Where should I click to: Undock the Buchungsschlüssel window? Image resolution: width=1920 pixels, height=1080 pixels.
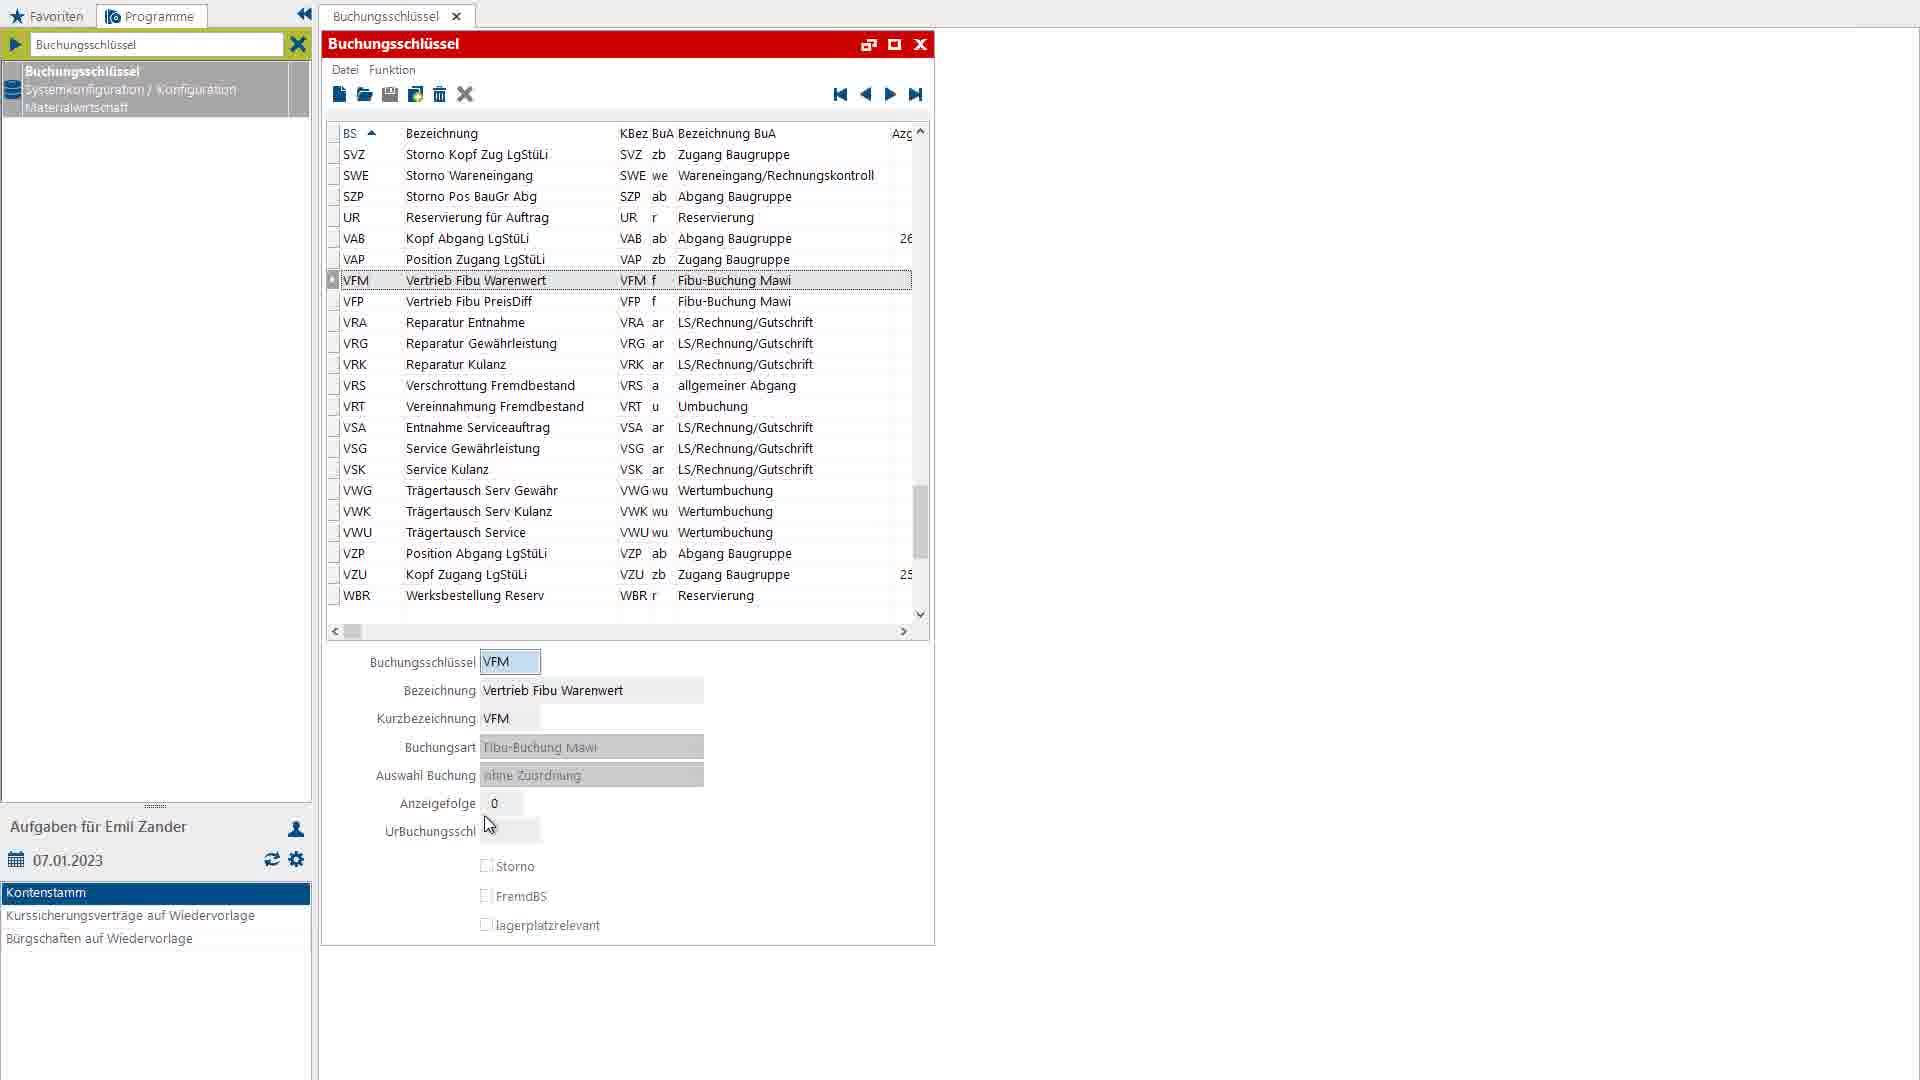pos(868,44)
